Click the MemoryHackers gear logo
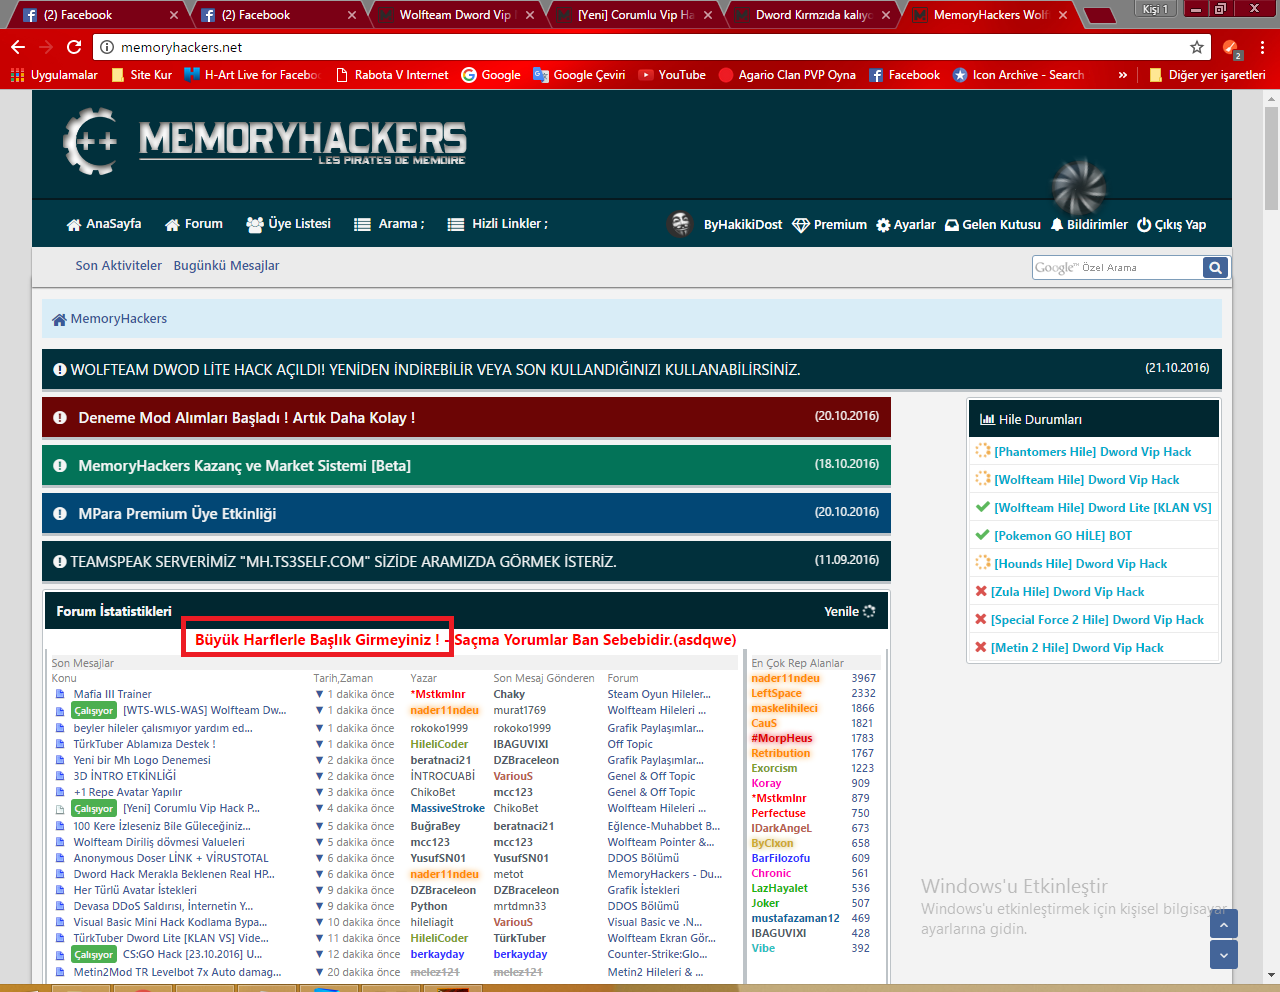Viewport: 1280px width, 992px height. [x=91, y=141]
